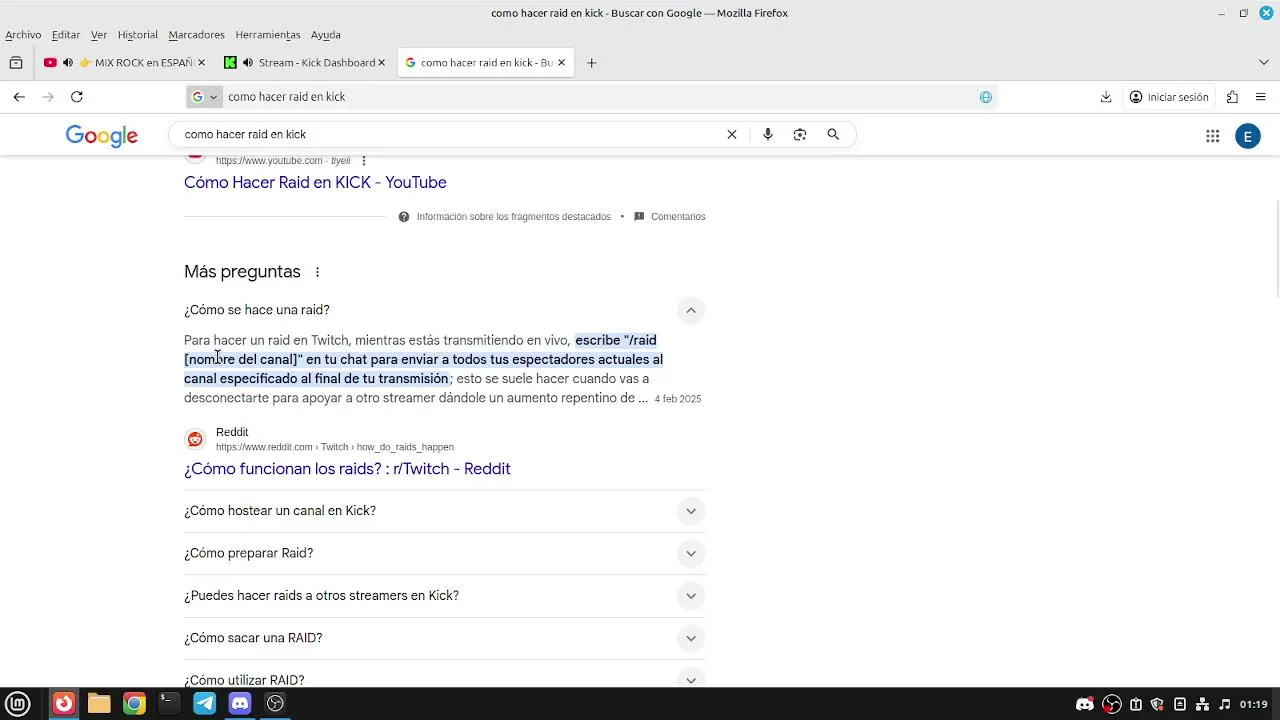Open the Historial menu
This screenshot has height=720, width=1280.
pos(138,35)
